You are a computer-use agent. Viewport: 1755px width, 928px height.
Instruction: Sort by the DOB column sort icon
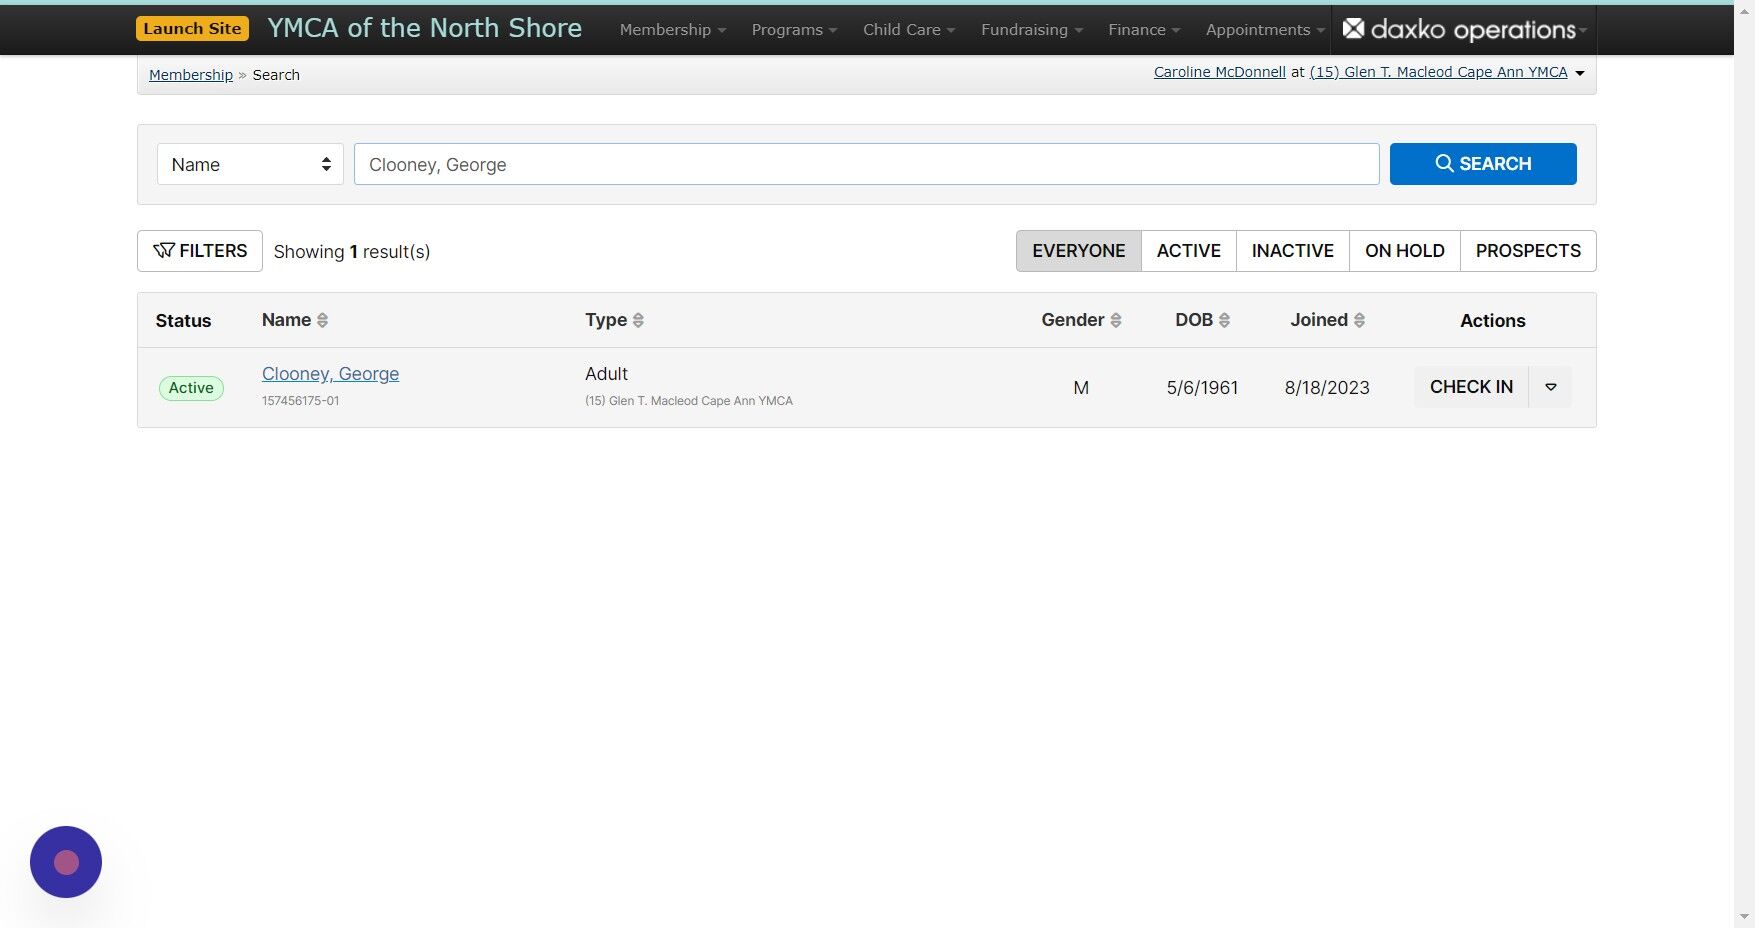pos(1225,319)
